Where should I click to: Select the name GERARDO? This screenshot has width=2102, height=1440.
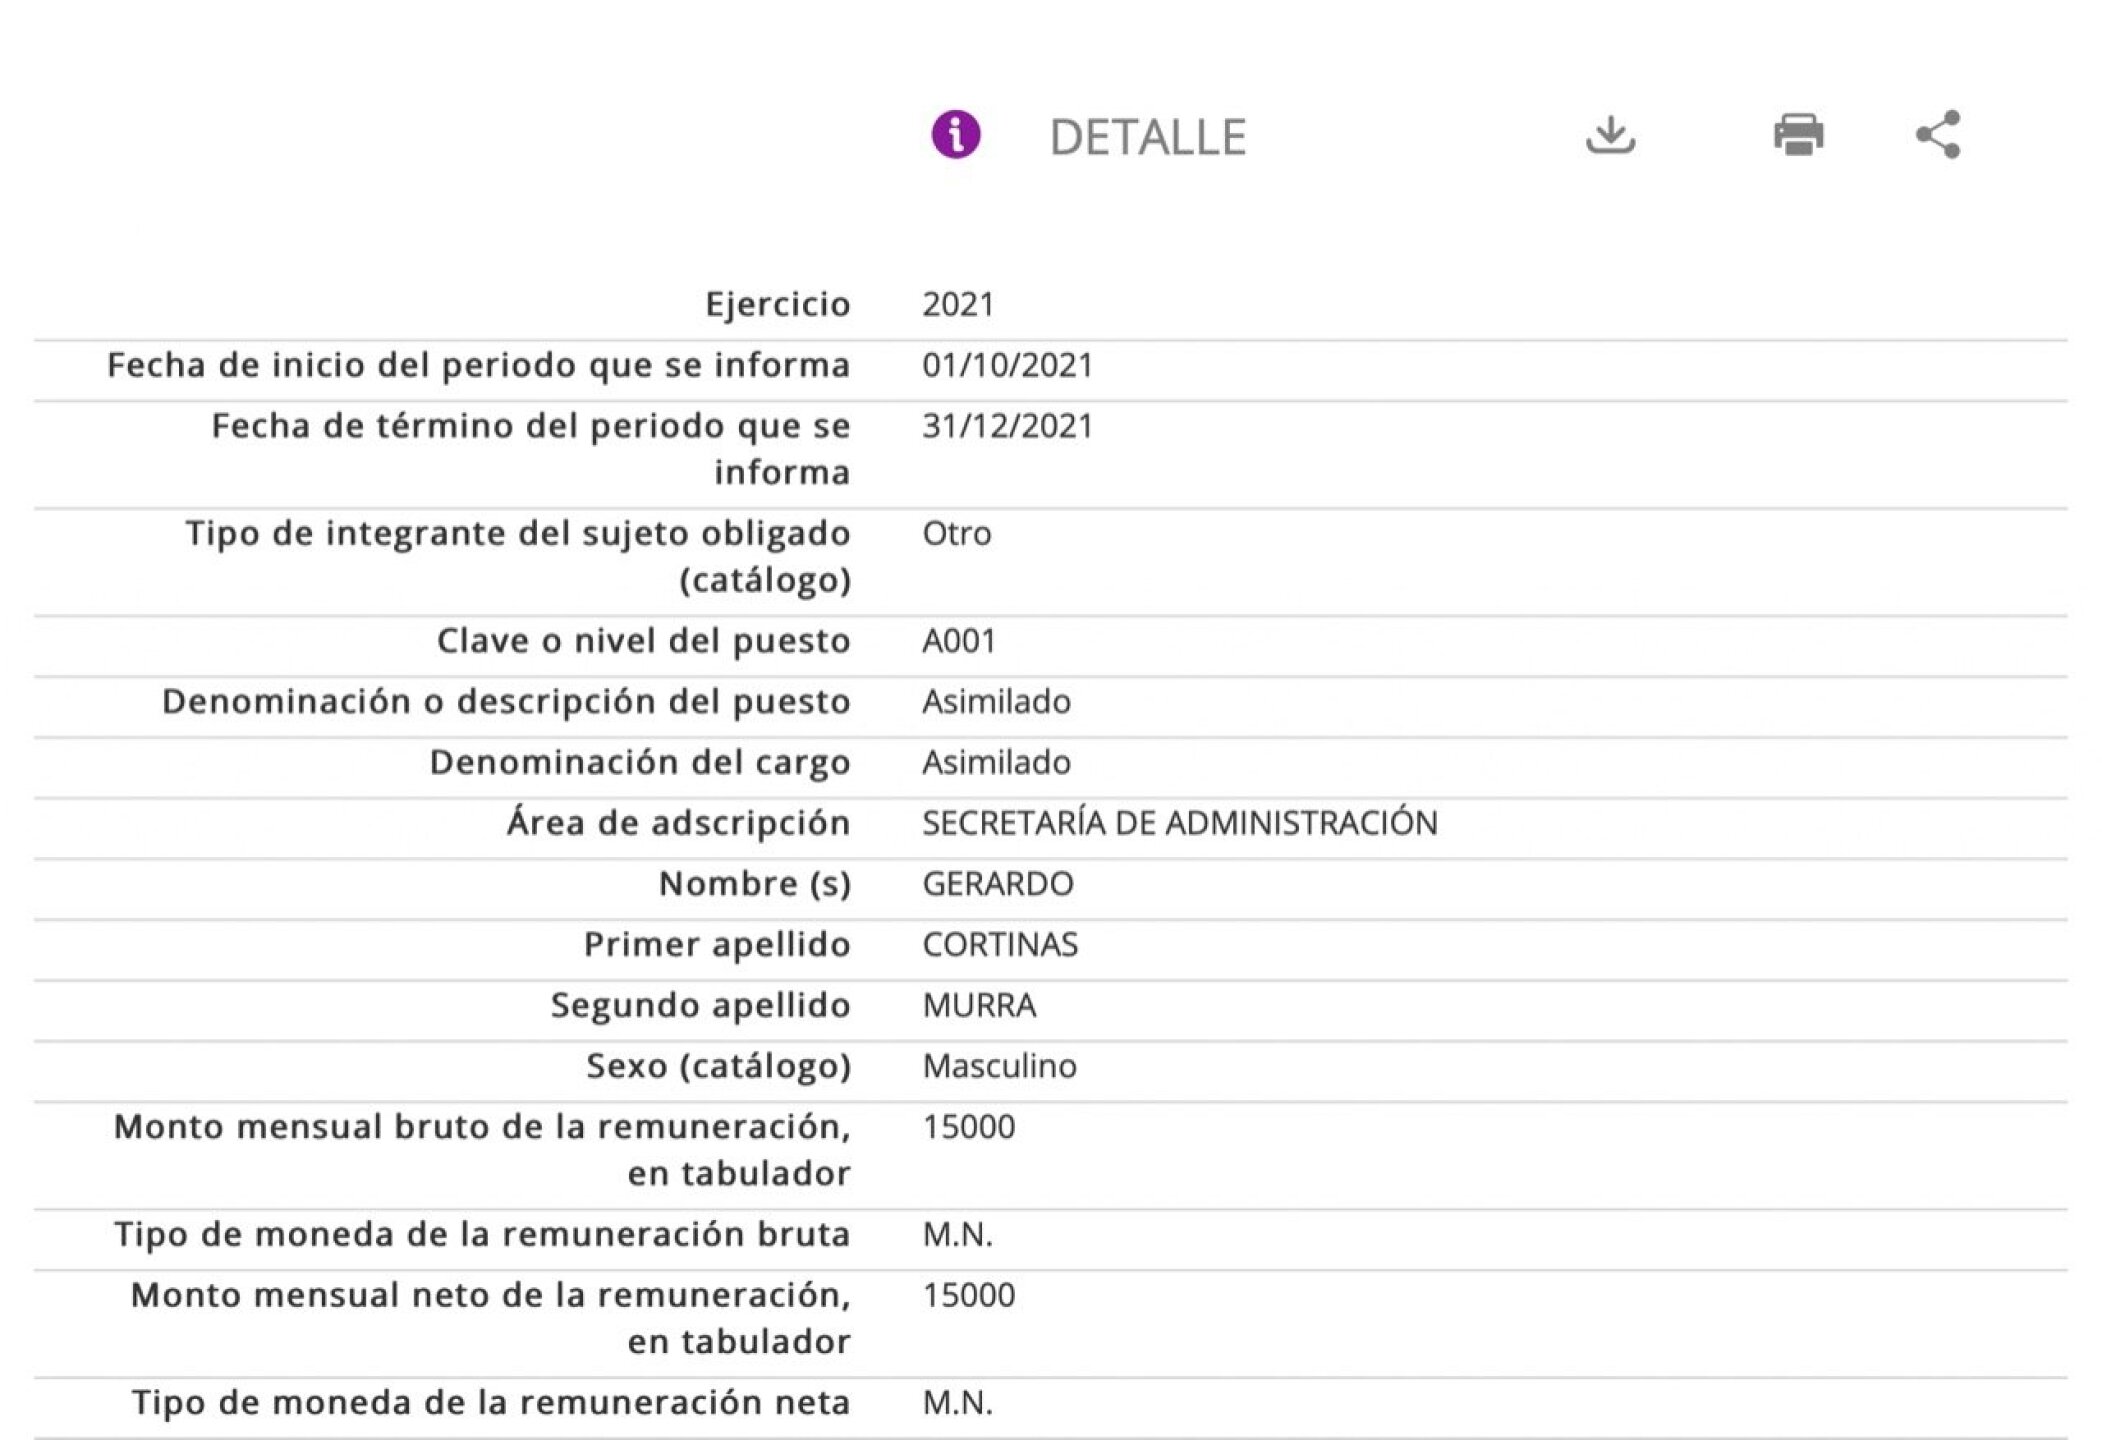pos(997,884)
